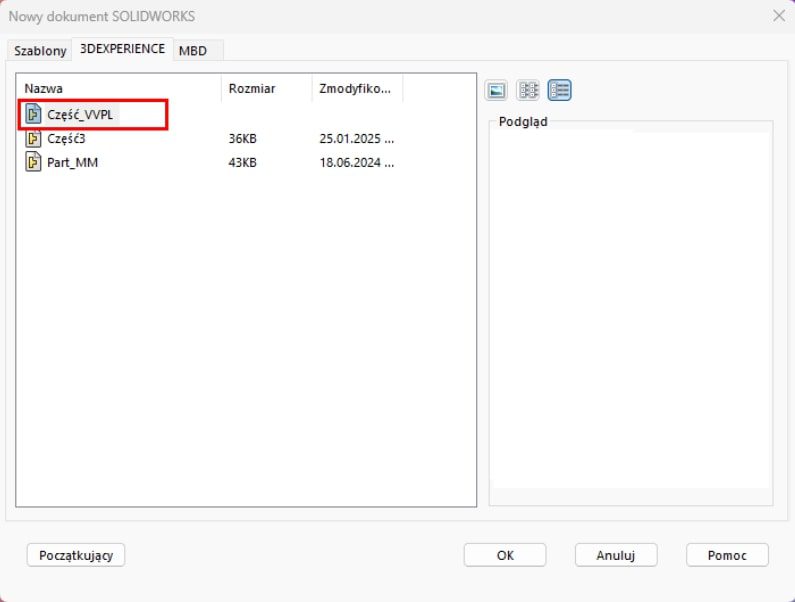The height and width of the screenshot is (602, 795).
Task: Sort by Zmodyfiko... column header
Action: coord(357,88)
